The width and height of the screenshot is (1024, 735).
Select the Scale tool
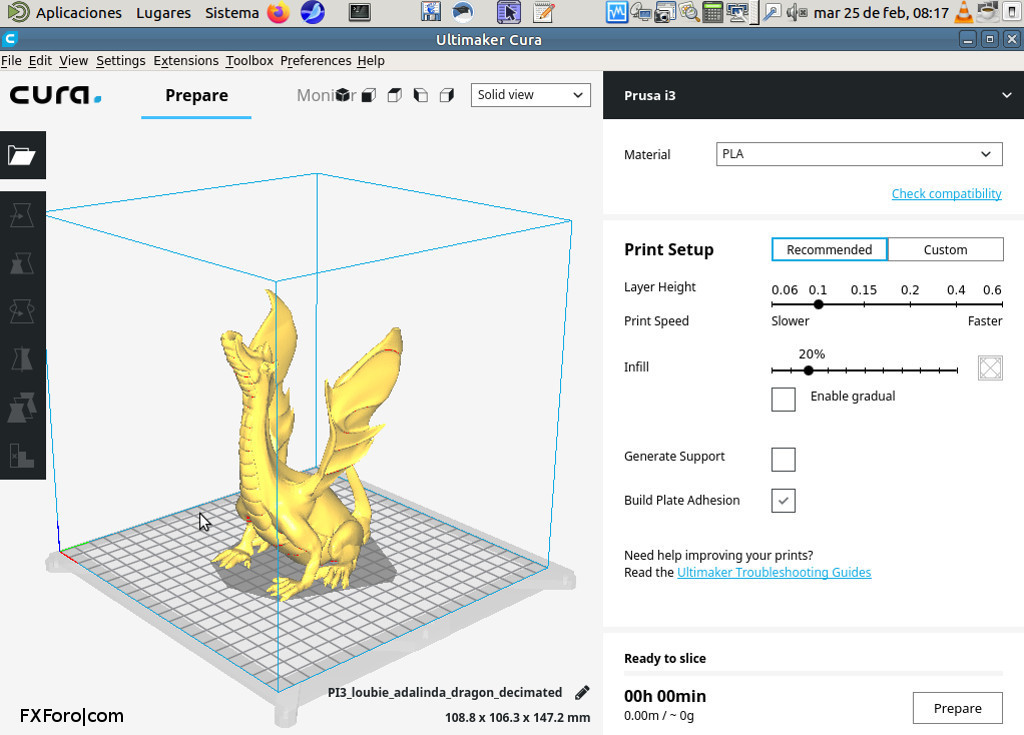(x=22, y=263)
